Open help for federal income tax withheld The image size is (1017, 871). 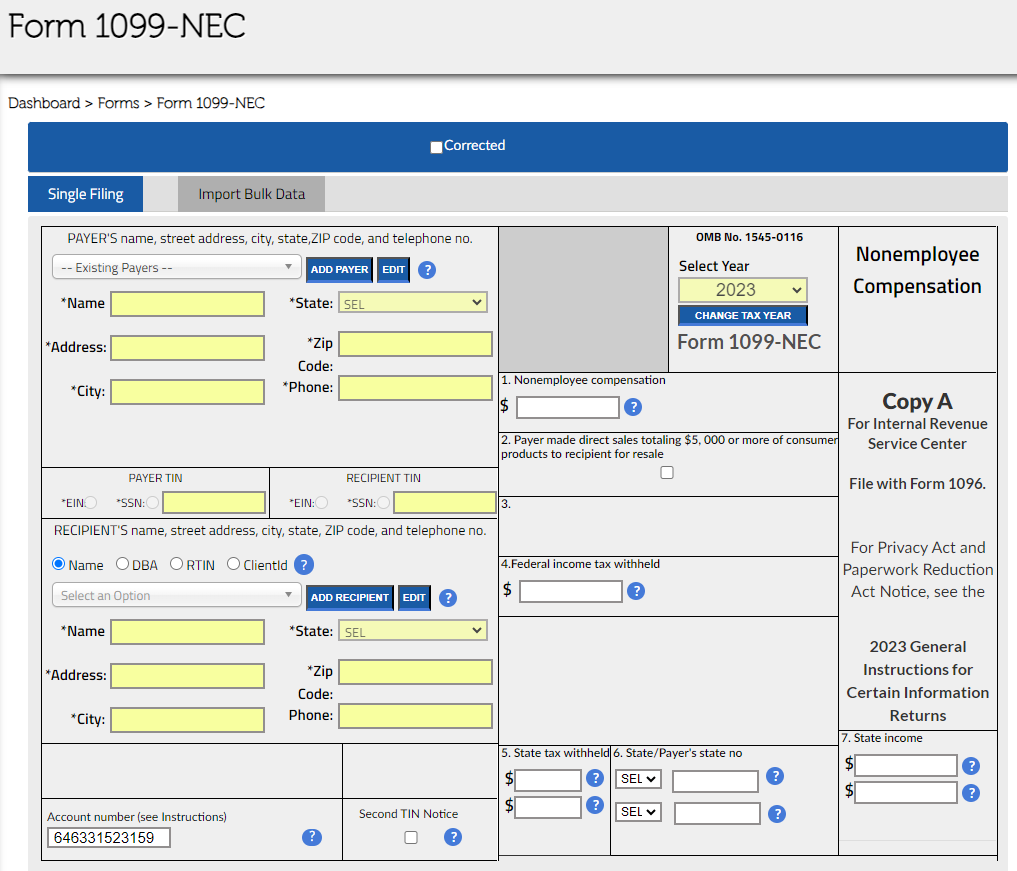[636, 591]
